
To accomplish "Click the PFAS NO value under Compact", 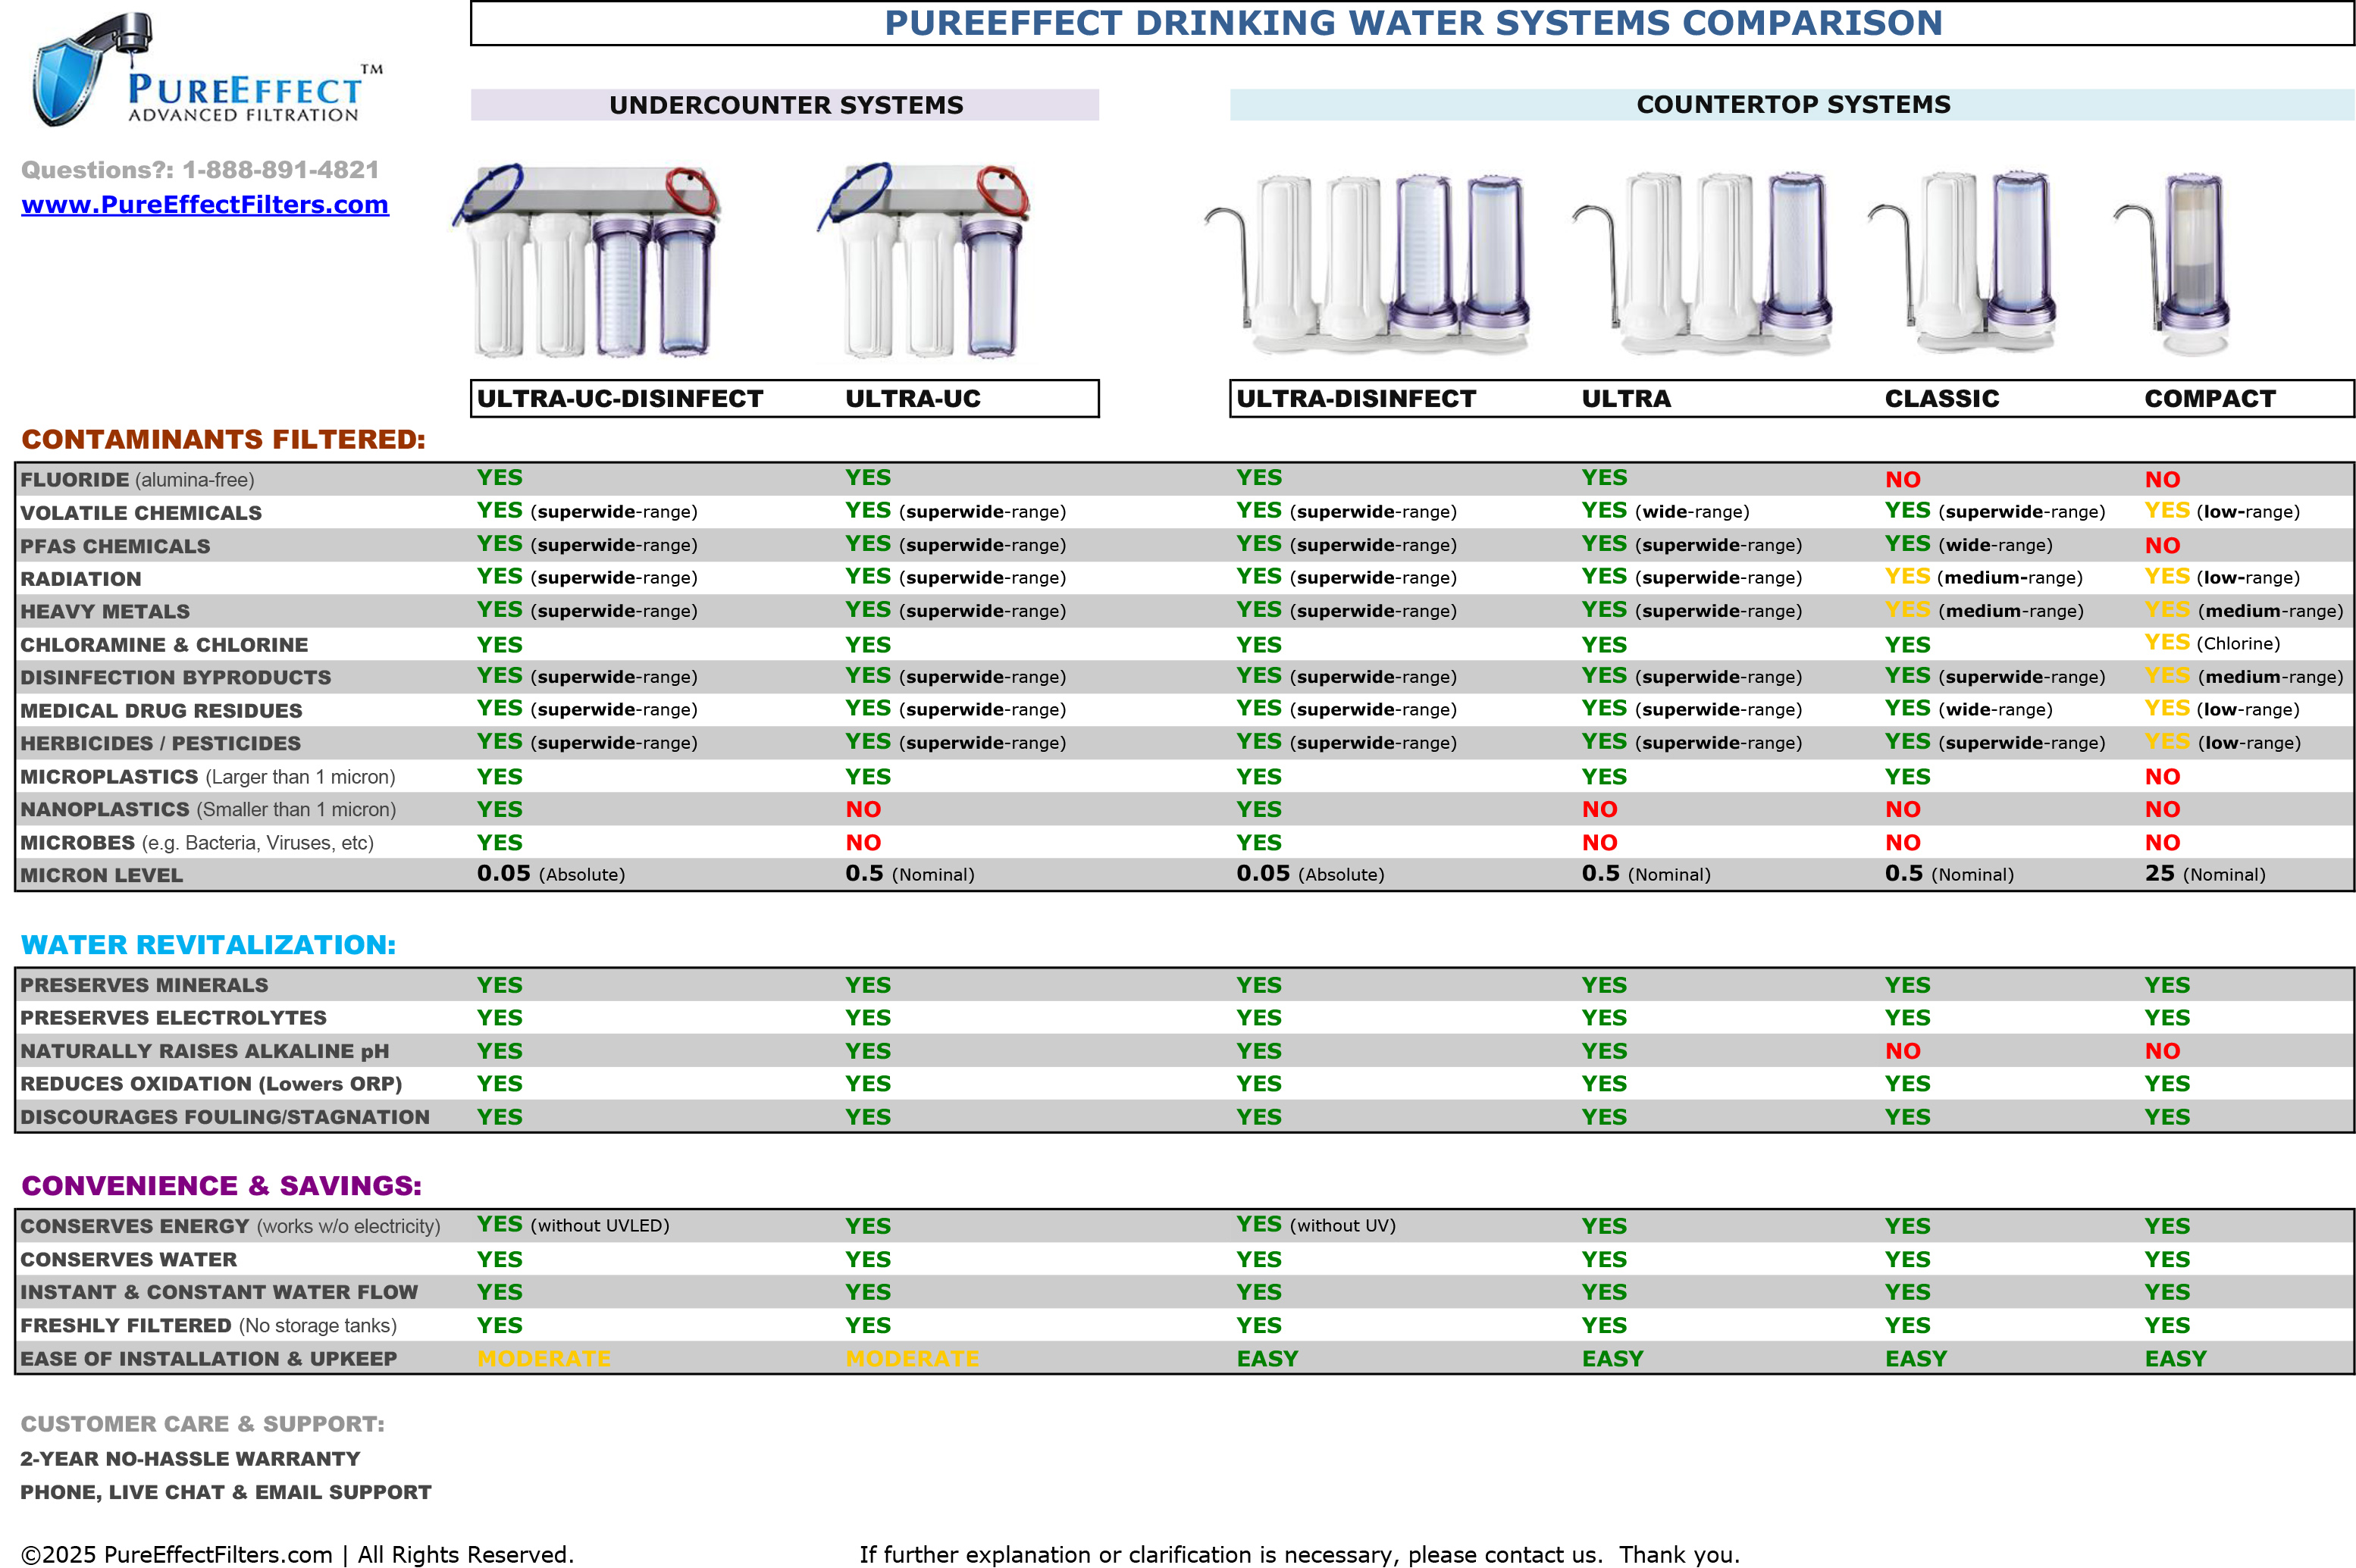I will click(2162, 546).
